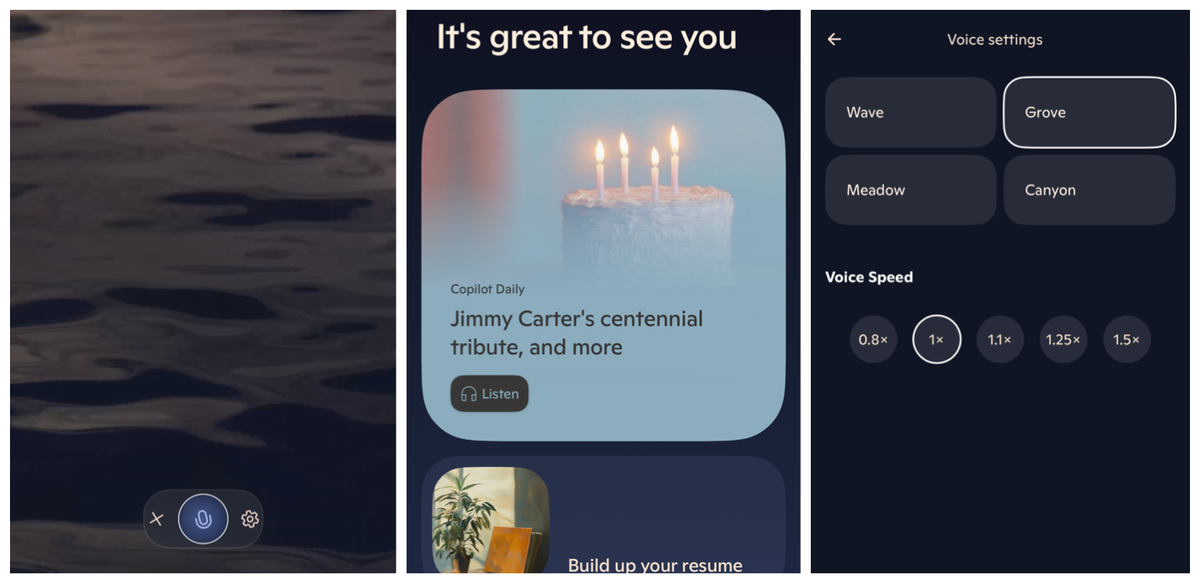Click the Copilot Daily label
Viewport: 1200px width, 583px height.
pyautogui.click(x=487, y=289)
